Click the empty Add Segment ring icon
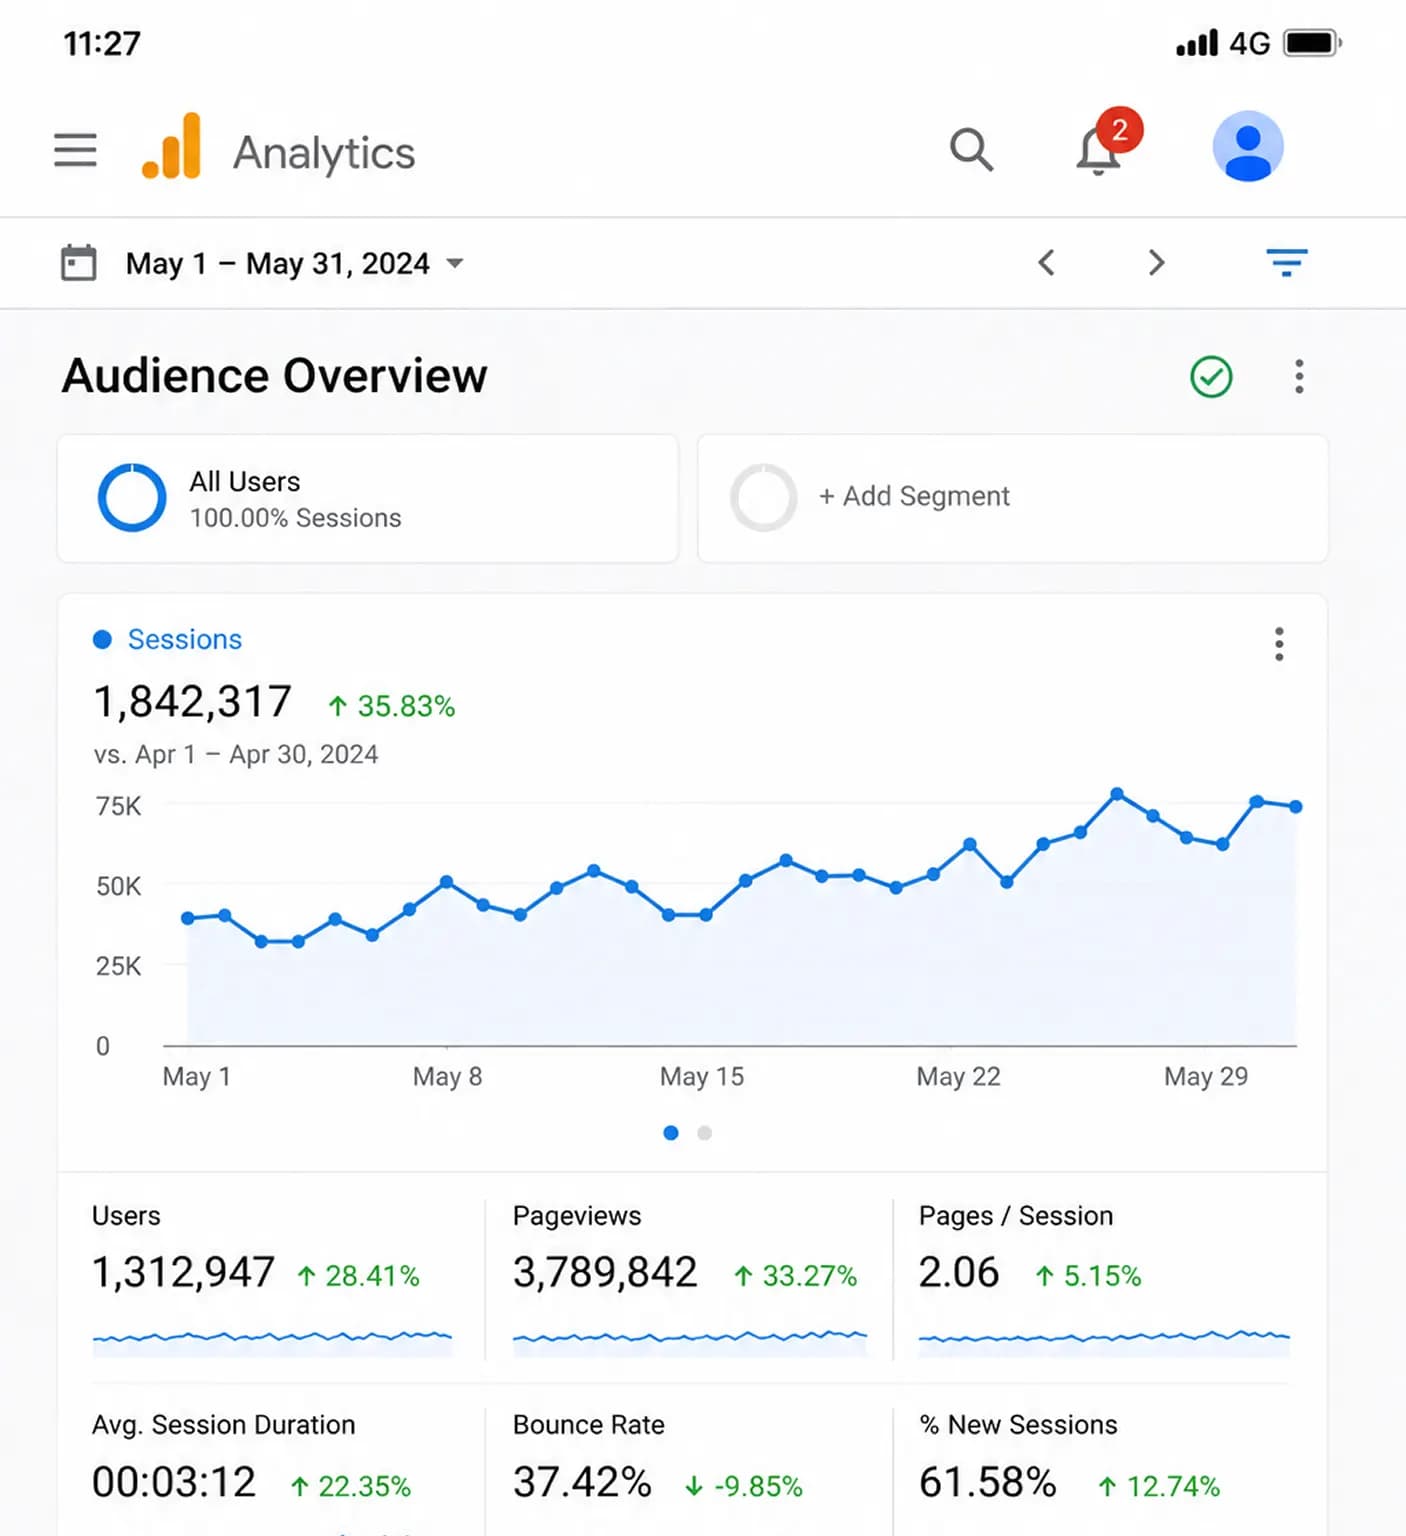Viewport: 1406px width, 1536px height. [763, 497]
